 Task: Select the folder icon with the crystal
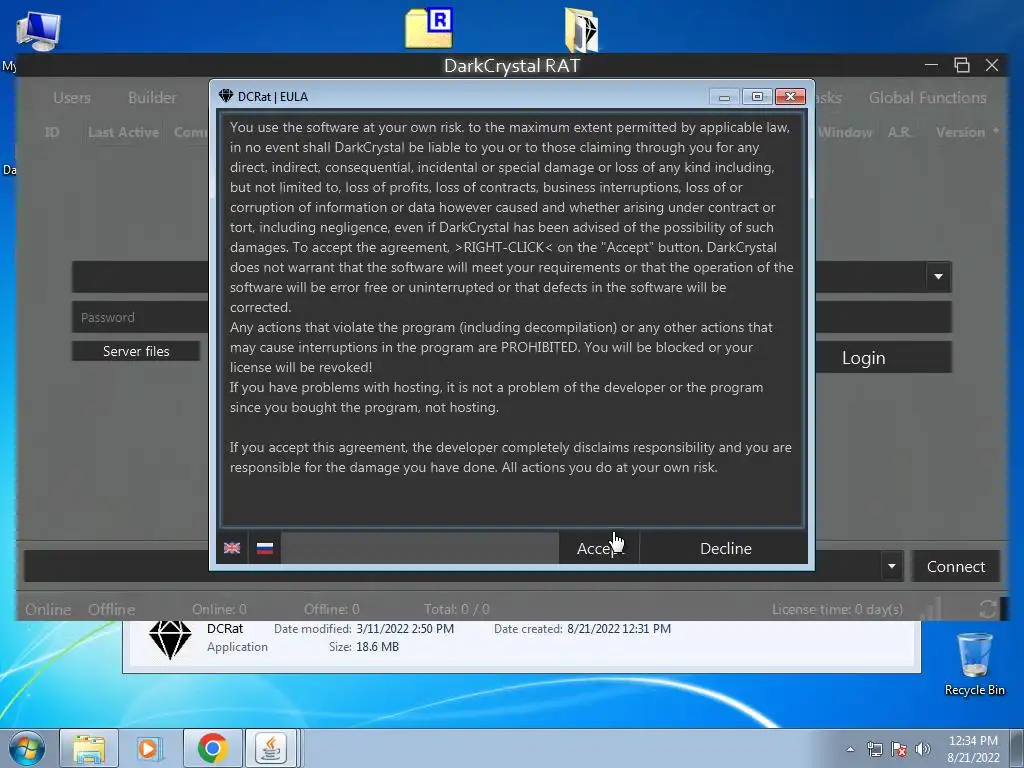[x=581, y=29]
